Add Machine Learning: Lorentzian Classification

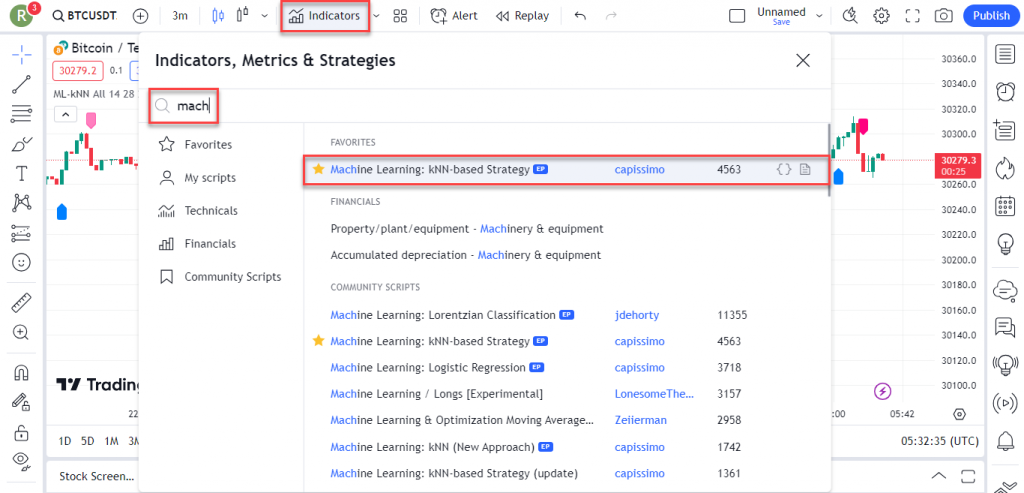tap(443, 315)
